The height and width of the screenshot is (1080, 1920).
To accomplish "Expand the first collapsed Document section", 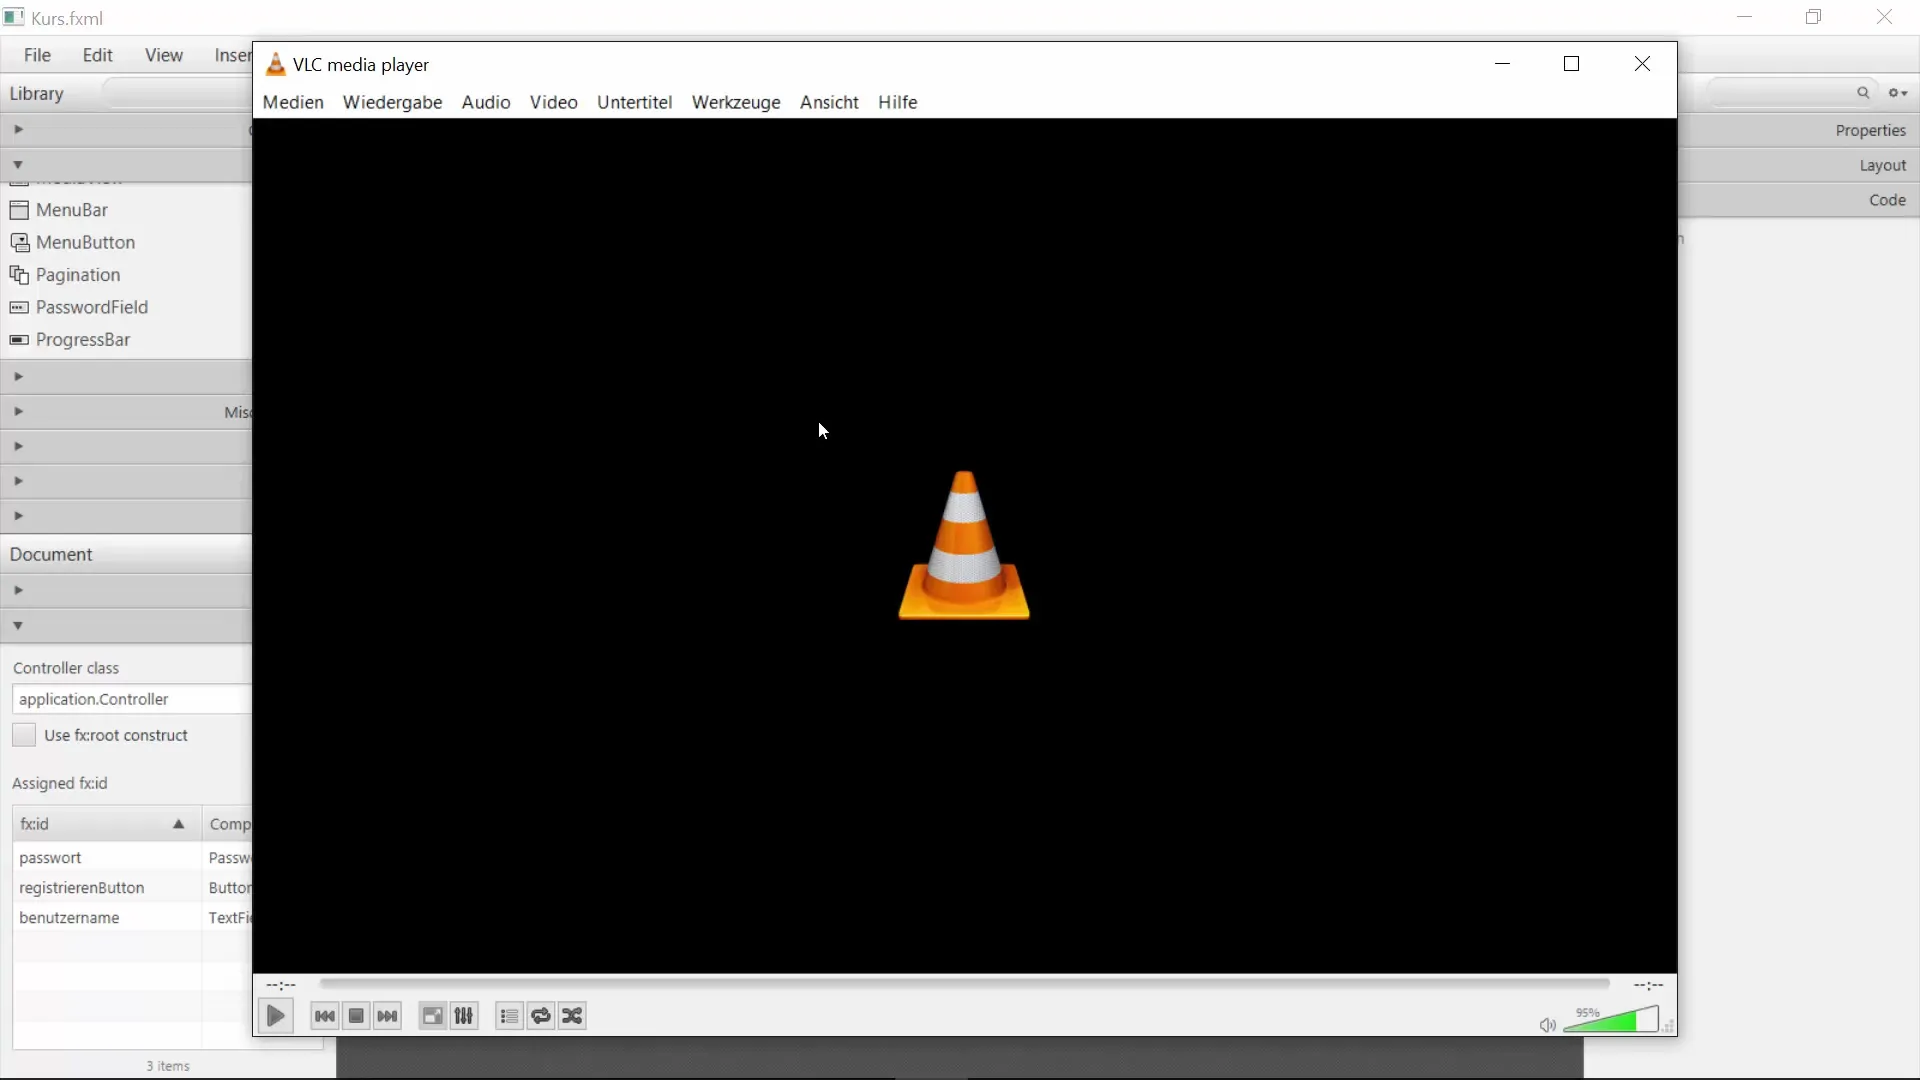I will (x=18, y=590).
